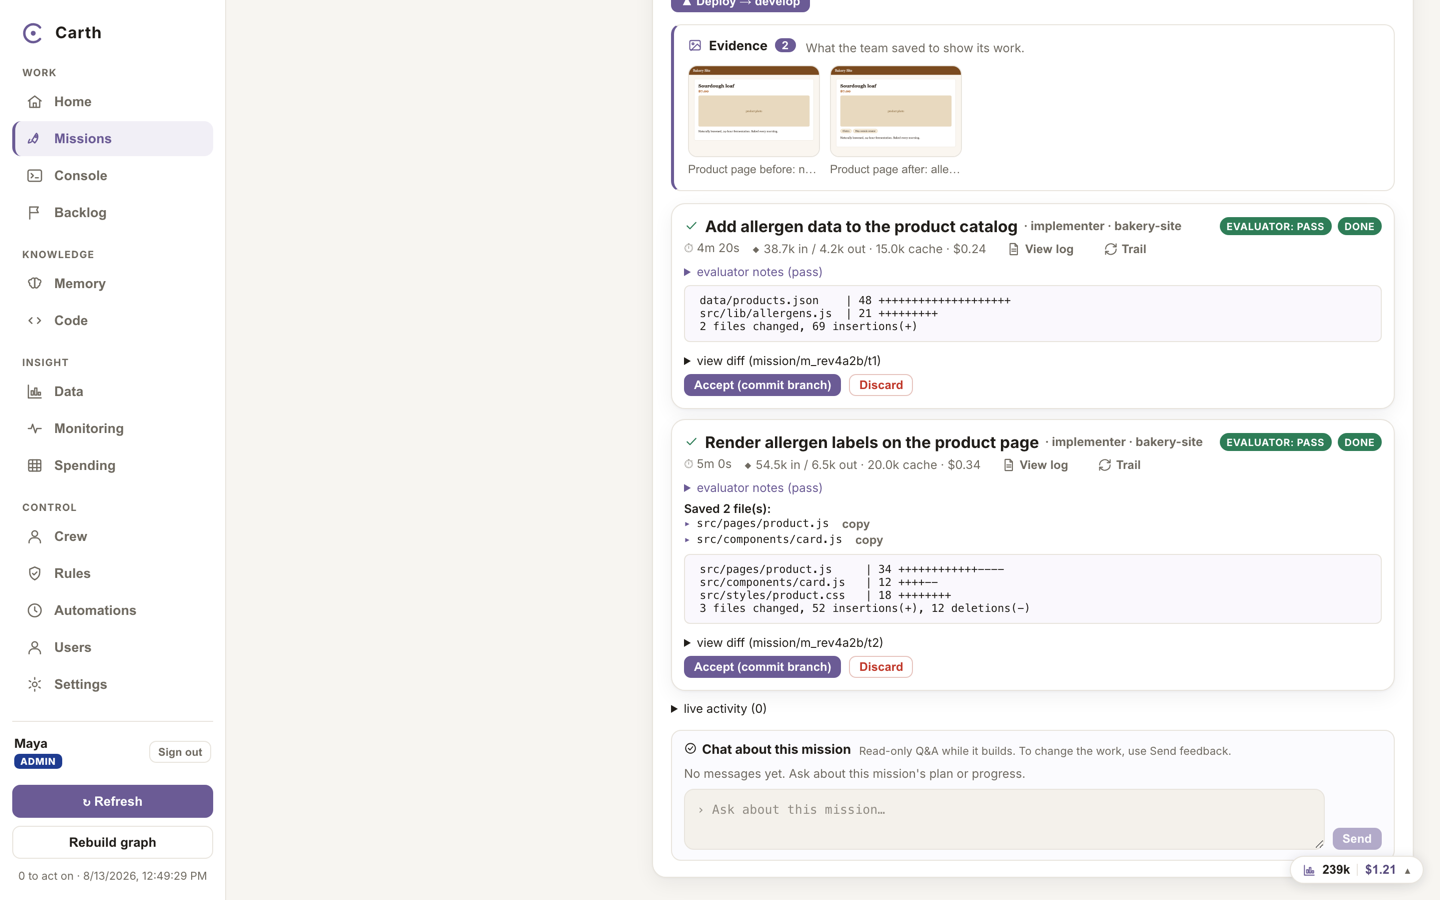Click the Monitoring pulse icon
1440x900 pixels.
pos(35,429)
